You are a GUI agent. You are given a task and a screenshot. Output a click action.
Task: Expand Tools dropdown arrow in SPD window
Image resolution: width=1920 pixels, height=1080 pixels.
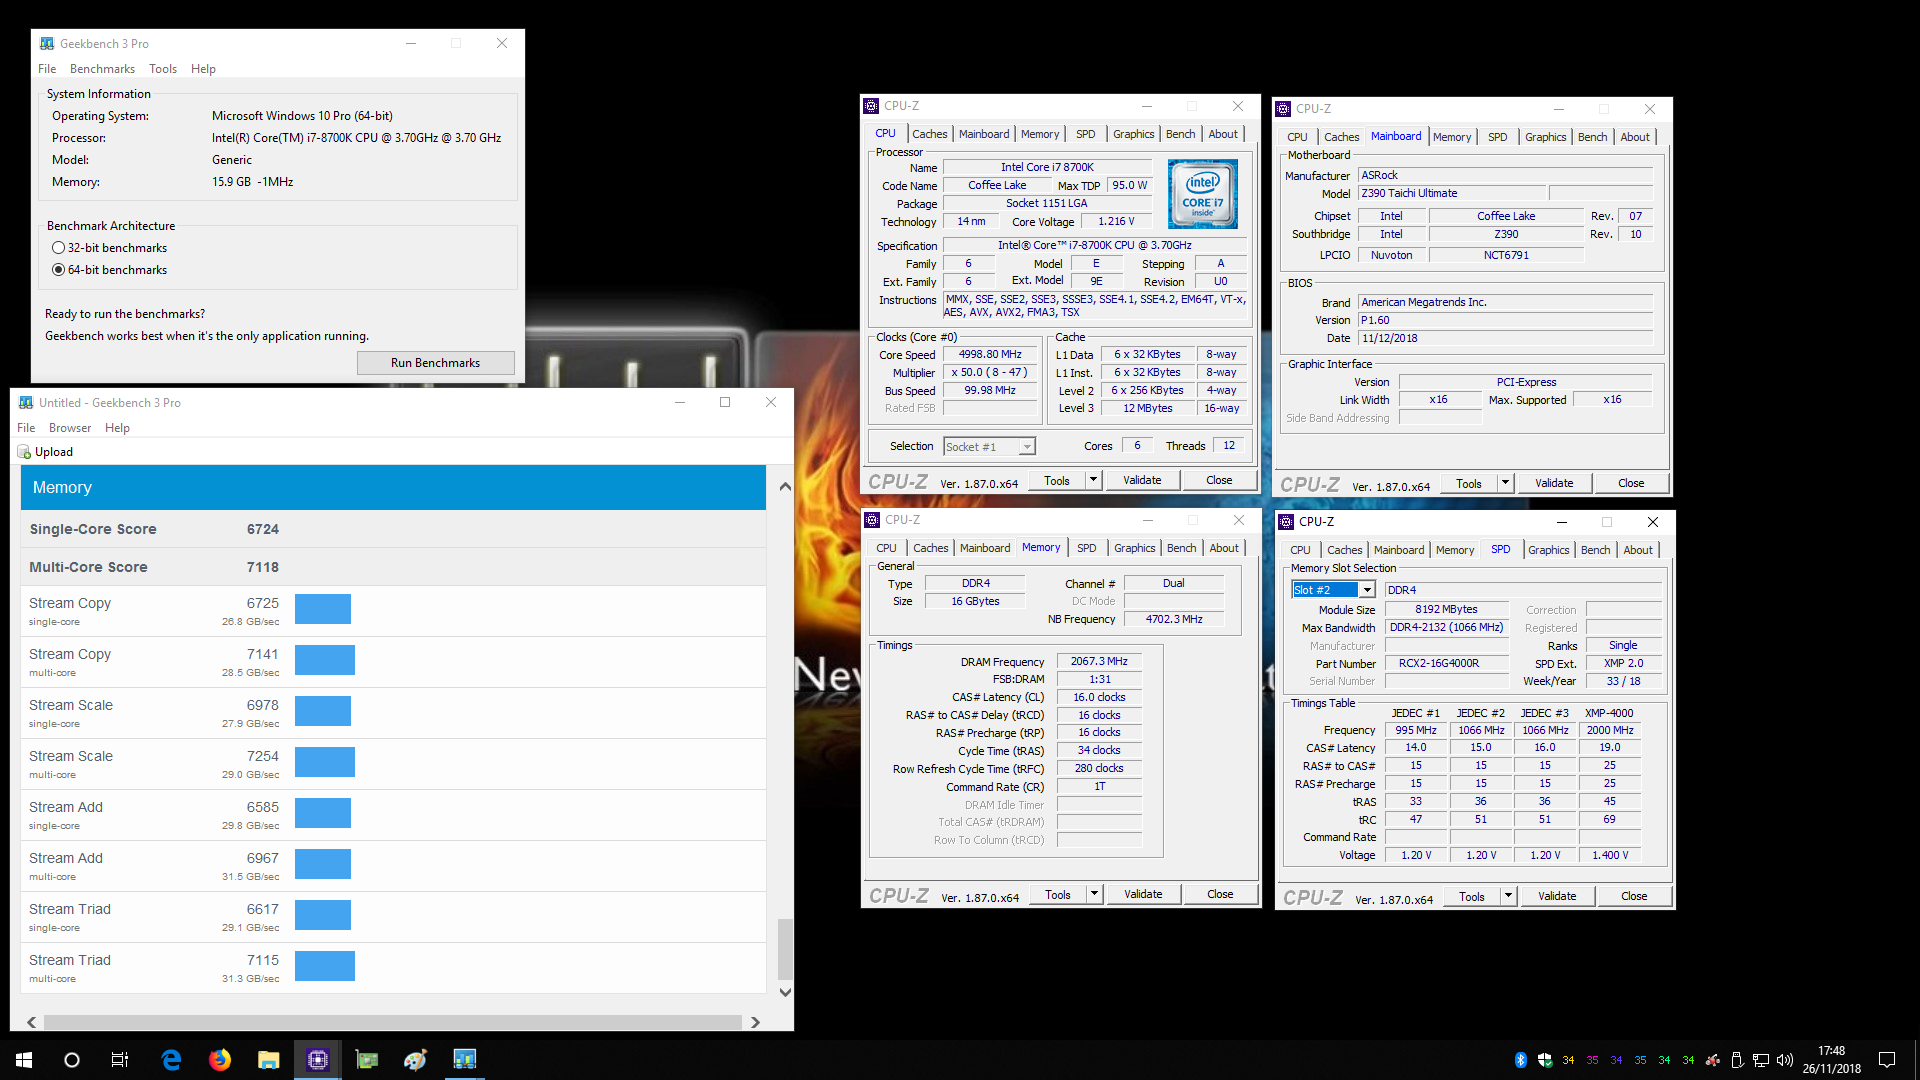[1508, 897]
